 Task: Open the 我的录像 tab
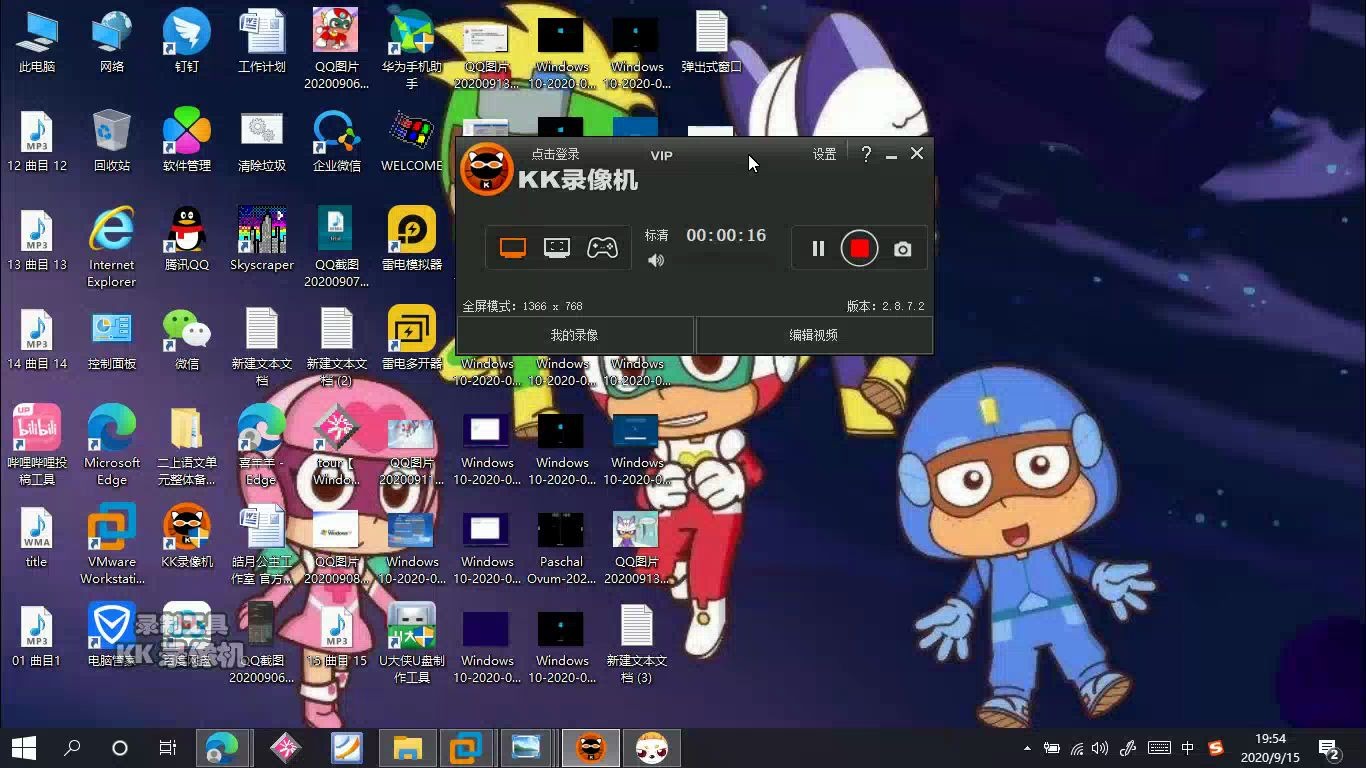[x=575, y=335]
